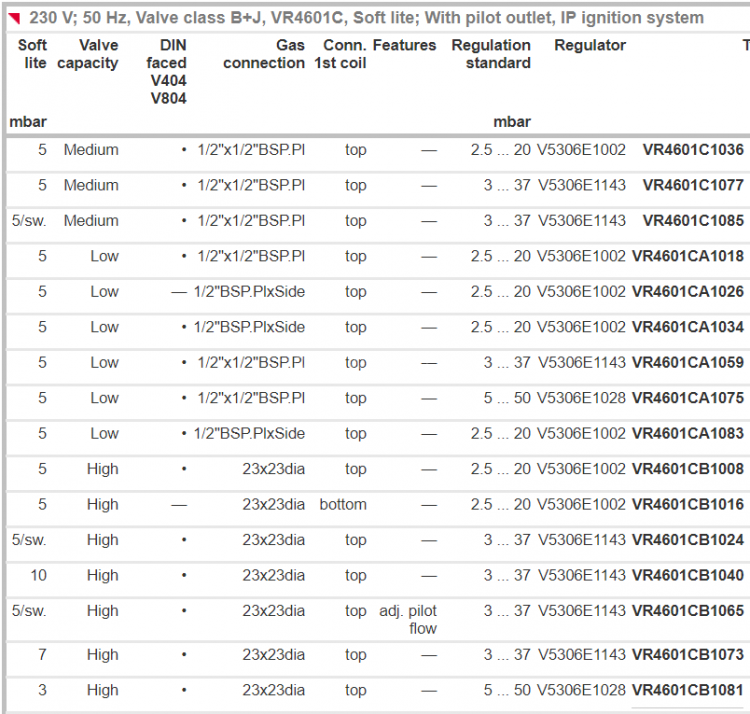Select soft lite value 7 in VR4601CB1073 row
Image resolution: width=750 pixels, height=714 pixels.
point(43,654)
